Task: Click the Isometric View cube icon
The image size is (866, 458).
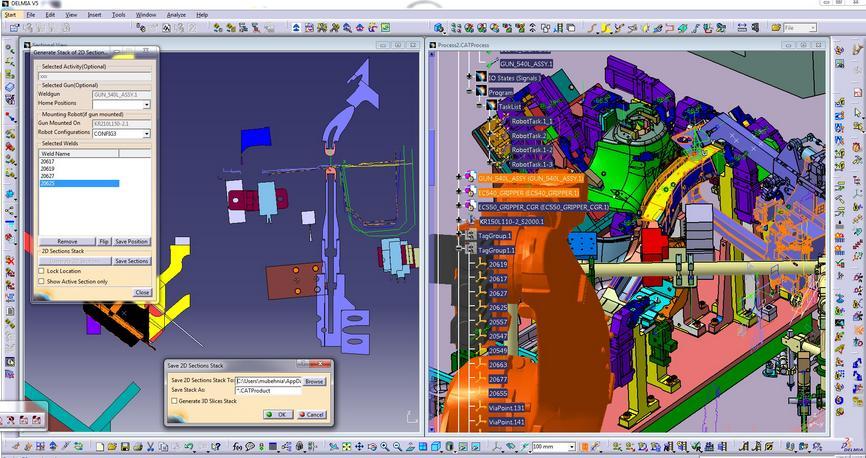Action: [x=435, y=446]
